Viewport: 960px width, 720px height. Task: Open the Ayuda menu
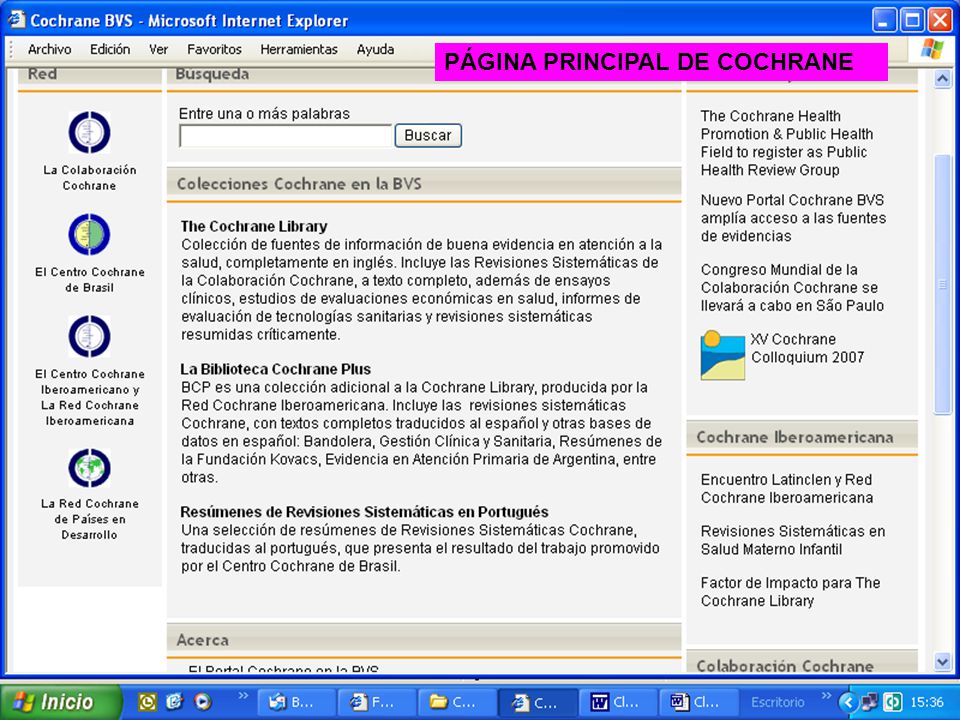375,50
